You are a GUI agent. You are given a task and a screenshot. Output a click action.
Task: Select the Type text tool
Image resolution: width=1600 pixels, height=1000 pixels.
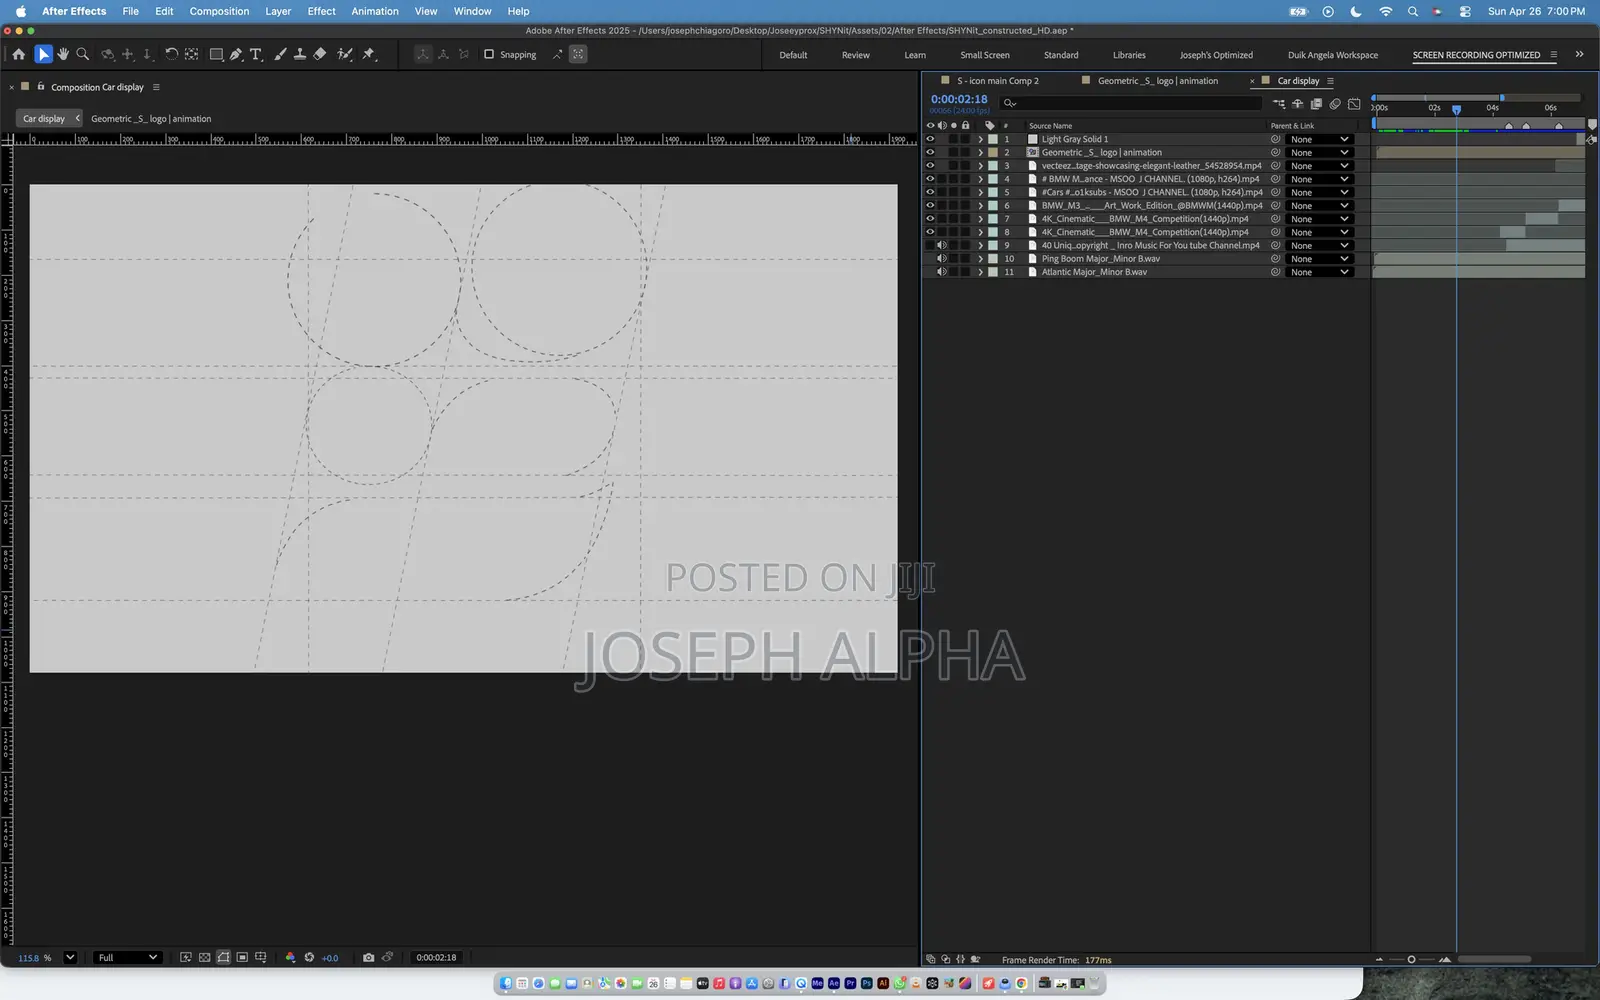(256, 54)
